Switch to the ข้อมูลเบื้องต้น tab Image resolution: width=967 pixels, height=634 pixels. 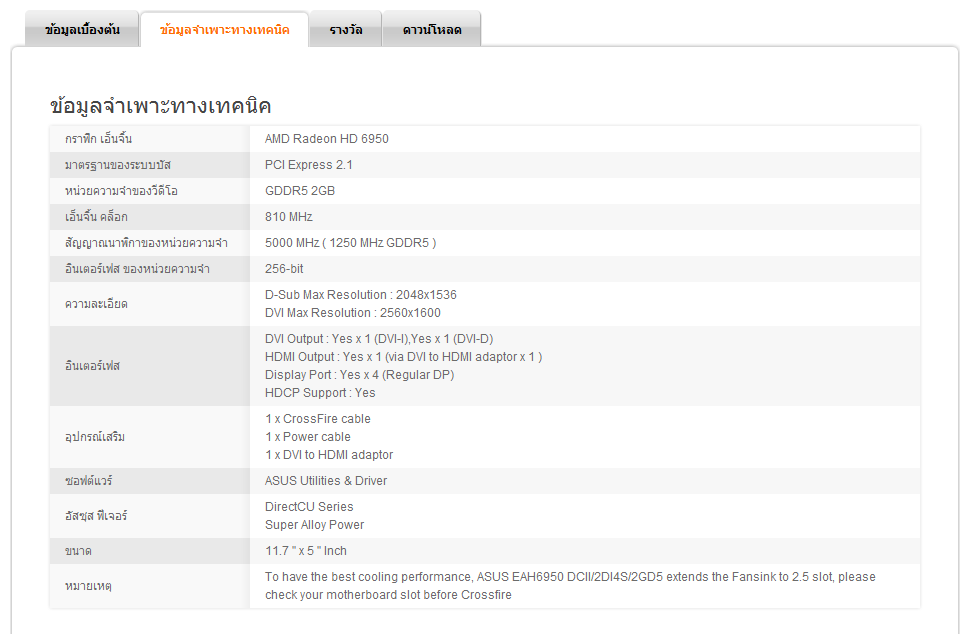point(82,29)
